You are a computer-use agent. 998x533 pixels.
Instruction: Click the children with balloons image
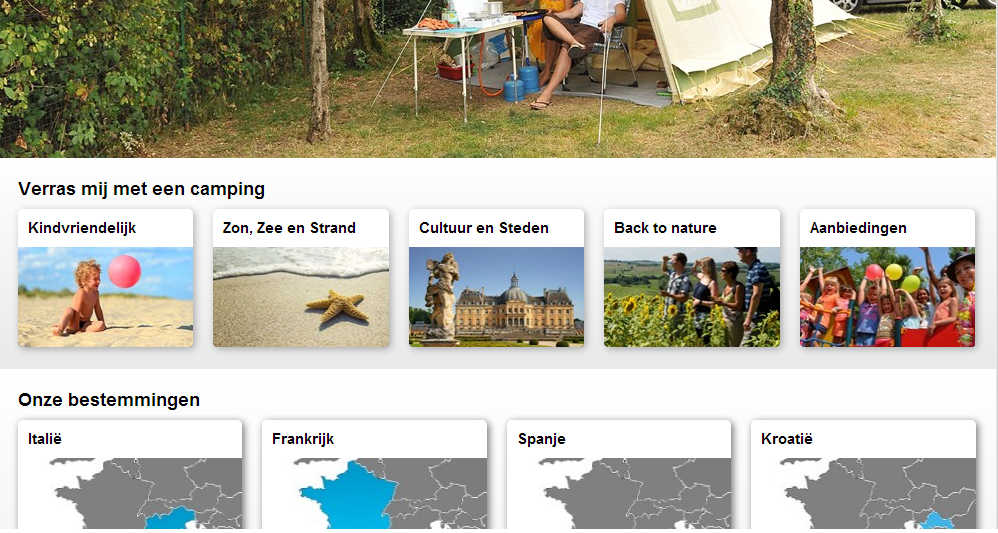(x=887, y=297)
